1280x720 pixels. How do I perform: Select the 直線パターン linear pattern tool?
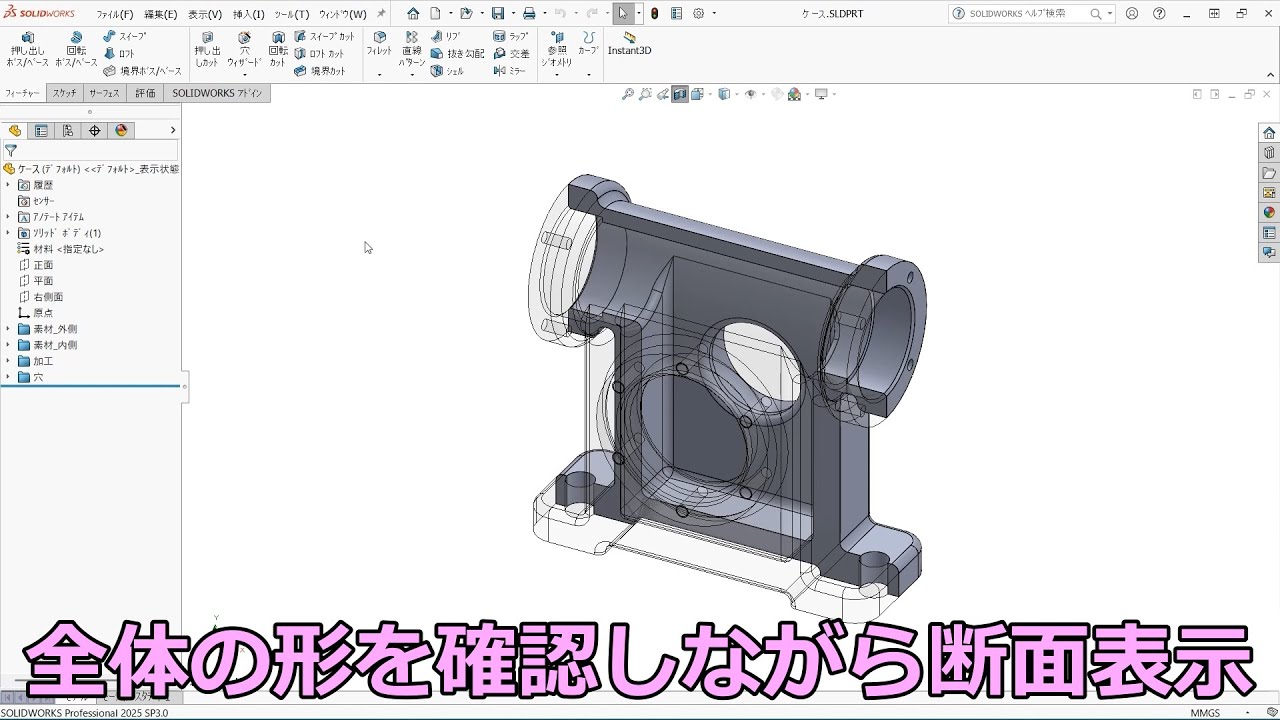click(x=412, y=49)
